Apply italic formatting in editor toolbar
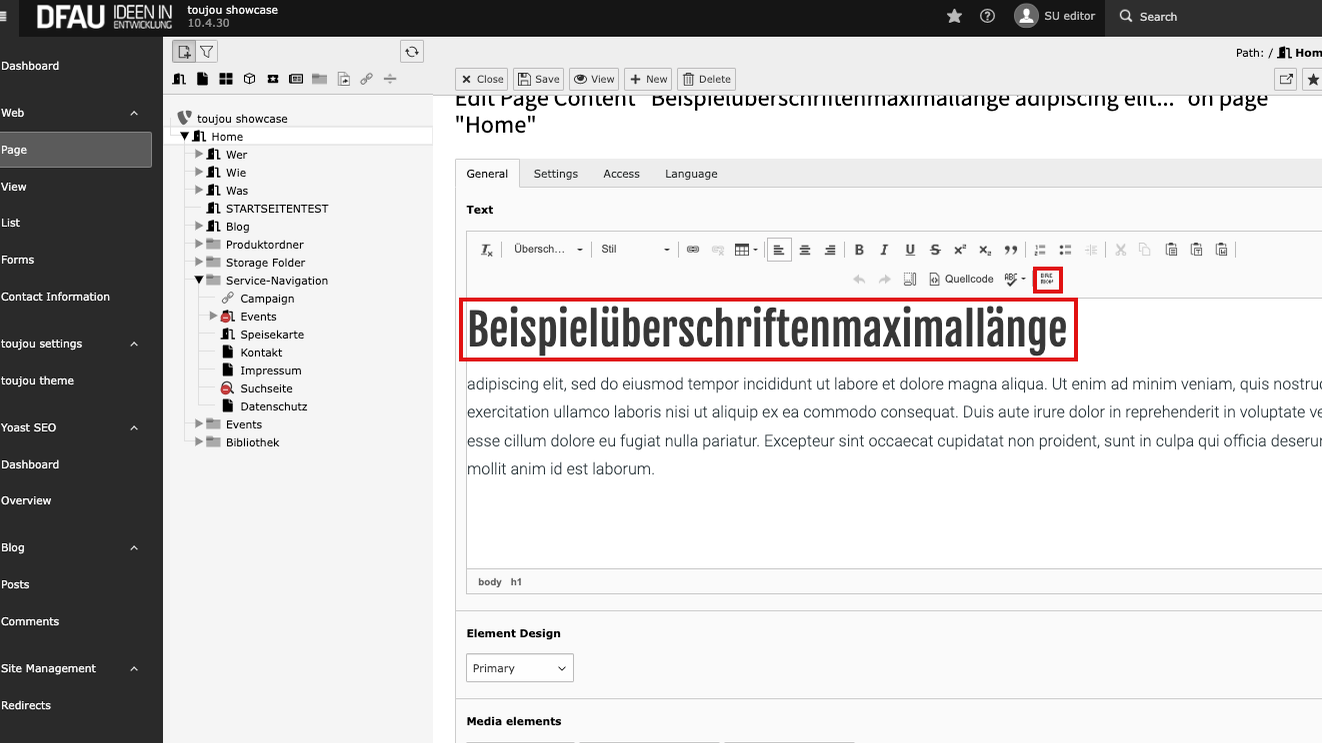 [884, 250]
